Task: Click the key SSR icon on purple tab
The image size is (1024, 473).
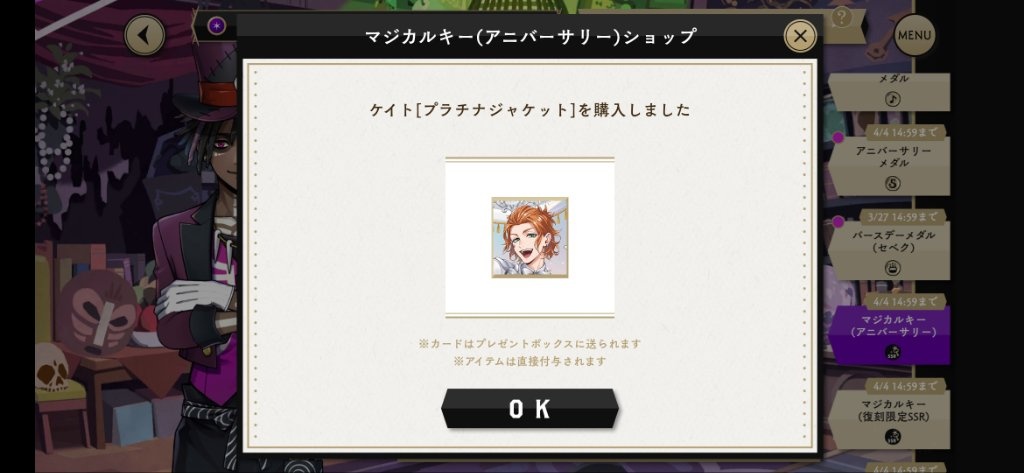Action: [x=892, y=352]
